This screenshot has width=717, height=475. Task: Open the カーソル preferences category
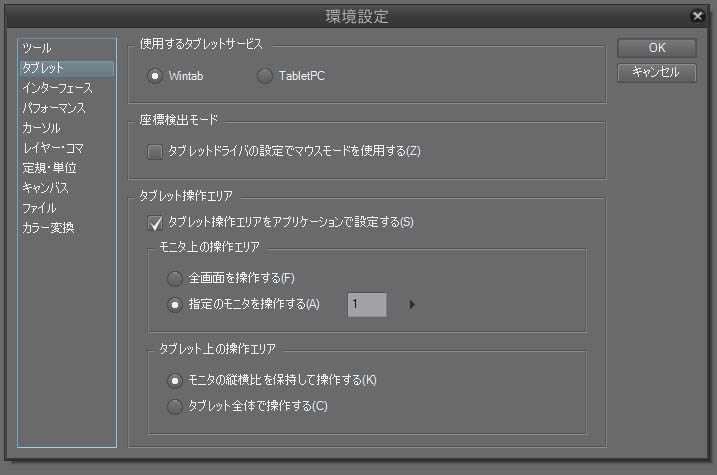pyautogui.click(x=67, y=128)
